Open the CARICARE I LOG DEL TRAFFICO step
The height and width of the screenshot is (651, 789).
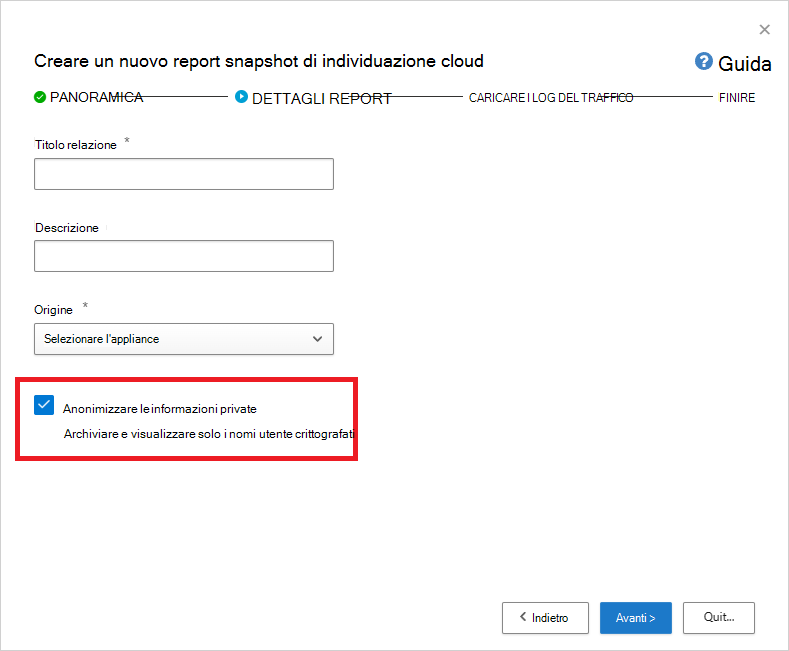click(551, 98)
